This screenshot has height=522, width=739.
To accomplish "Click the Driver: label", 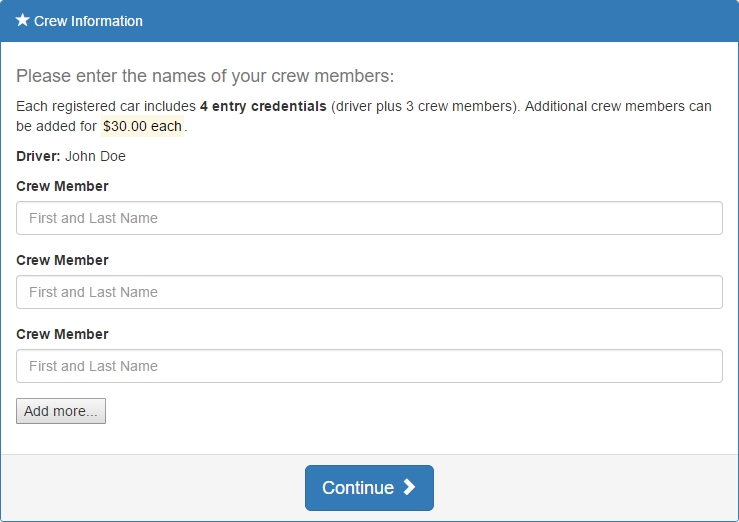I will coord(38,156).
